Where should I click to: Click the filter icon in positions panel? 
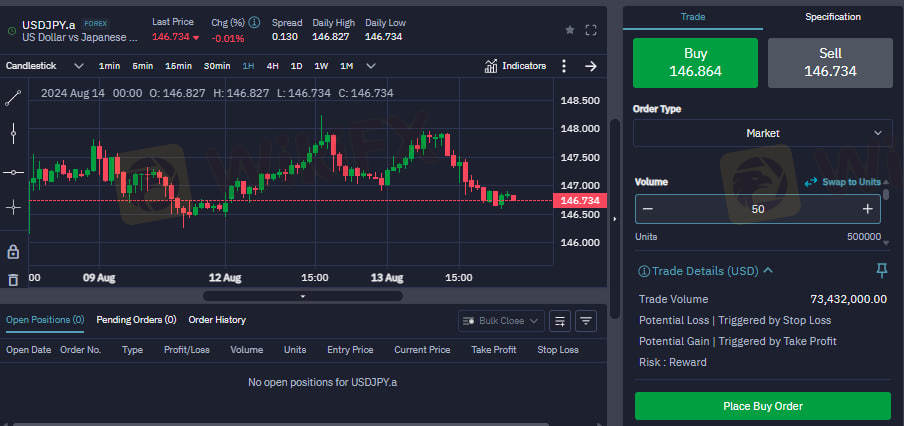coord(586,321)
